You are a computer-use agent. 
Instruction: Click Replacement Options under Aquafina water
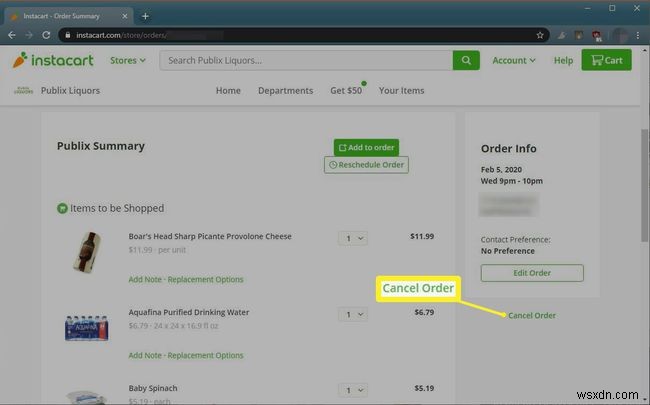[x=205, y=355]
